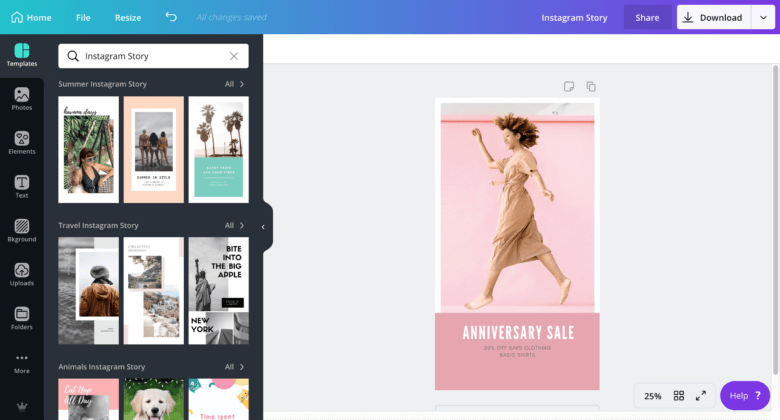The width and height of the screenshot is (780, 420).
Task: Select the woman in hammock summer template
Action: pos(89,150)
